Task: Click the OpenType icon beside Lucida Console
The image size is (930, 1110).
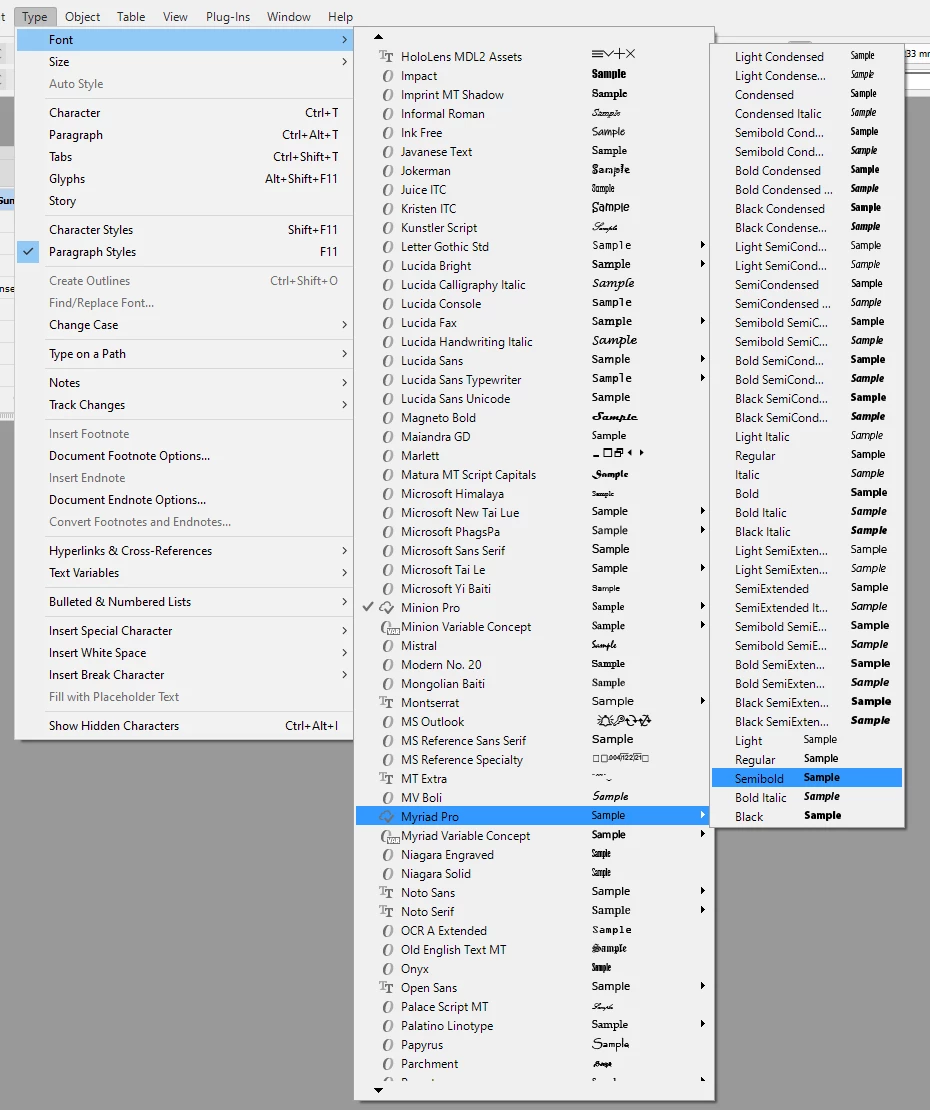Action: coord(387,304)
